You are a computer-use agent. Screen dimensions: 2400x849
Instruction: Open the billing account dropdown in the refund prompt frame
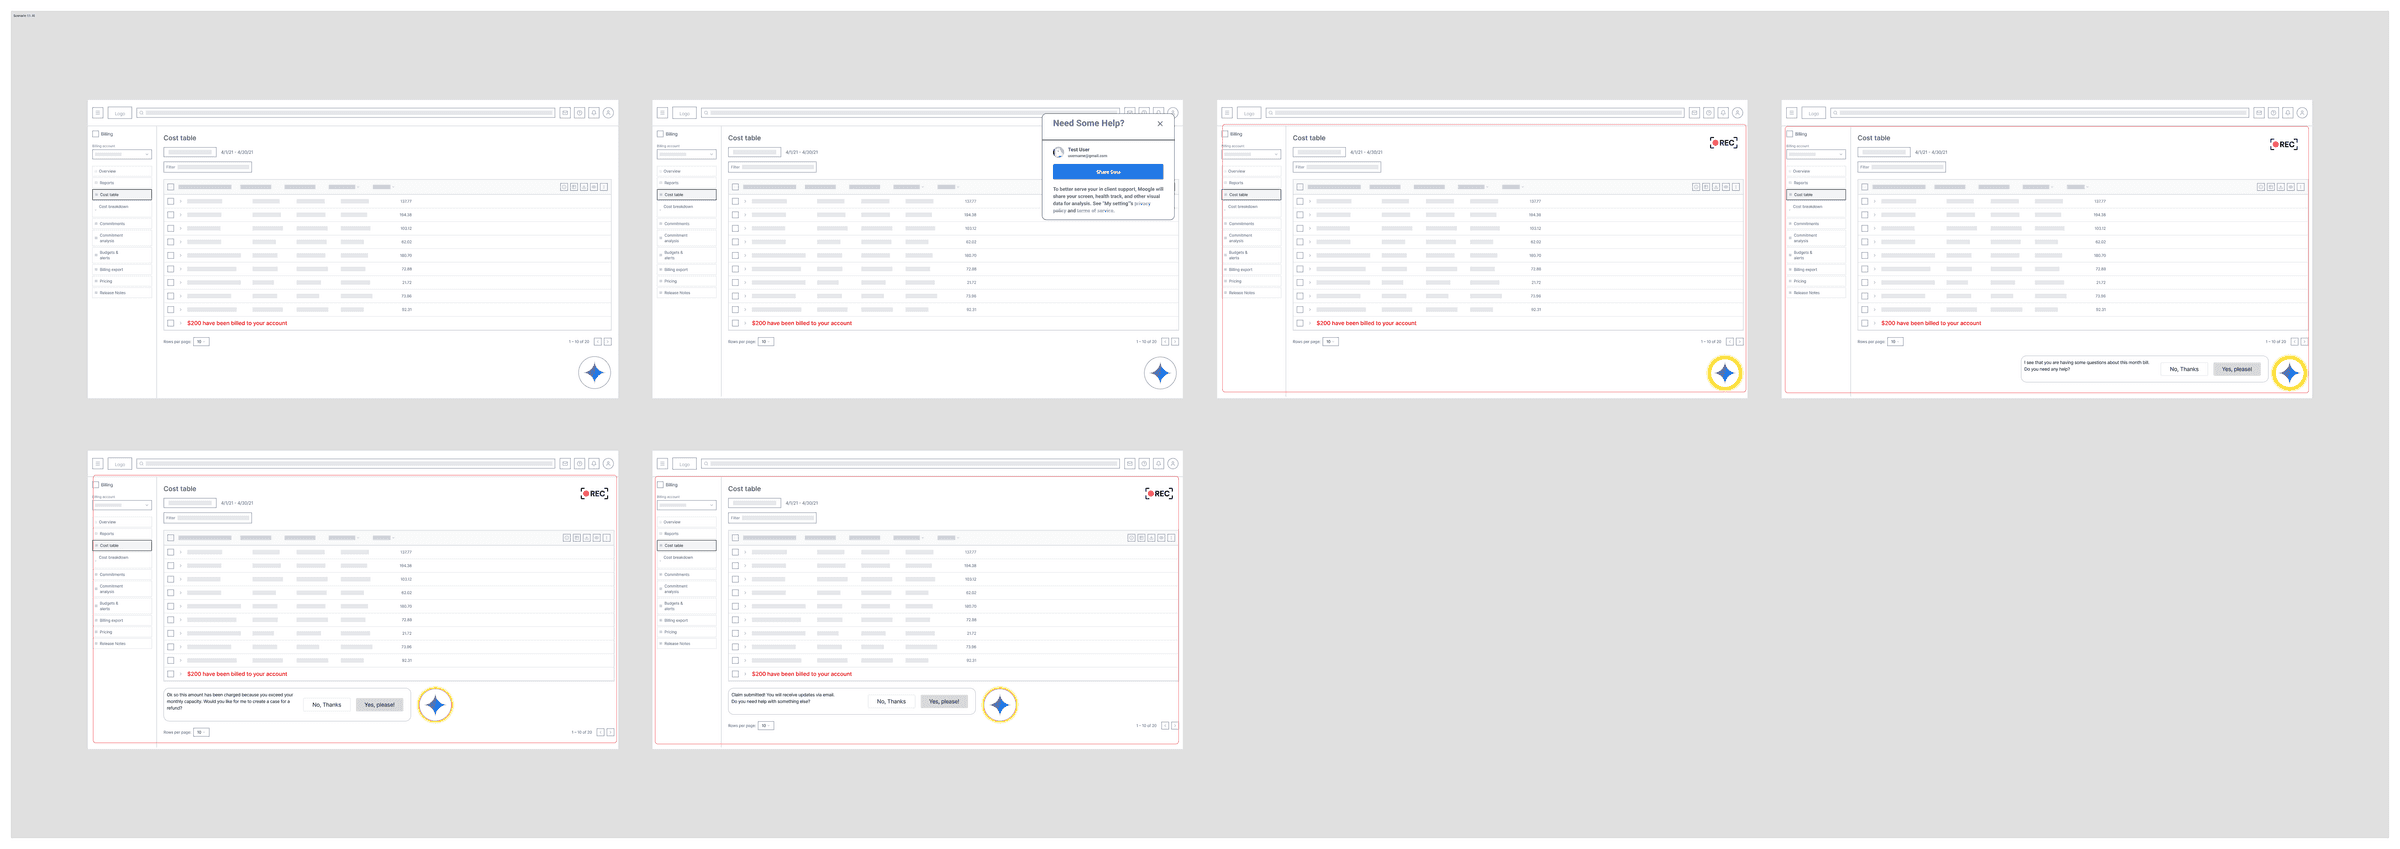tap(122, 505)
